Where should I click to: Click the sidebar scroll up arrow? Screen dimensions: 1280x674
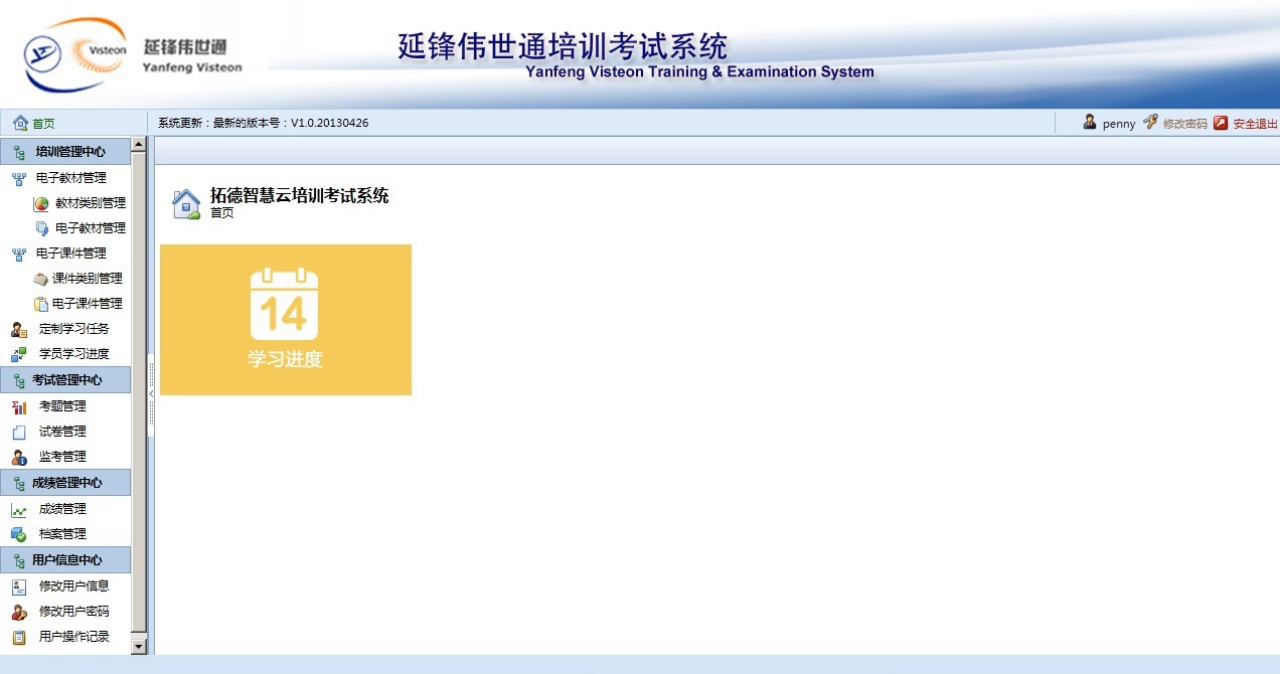pos(139,145)
